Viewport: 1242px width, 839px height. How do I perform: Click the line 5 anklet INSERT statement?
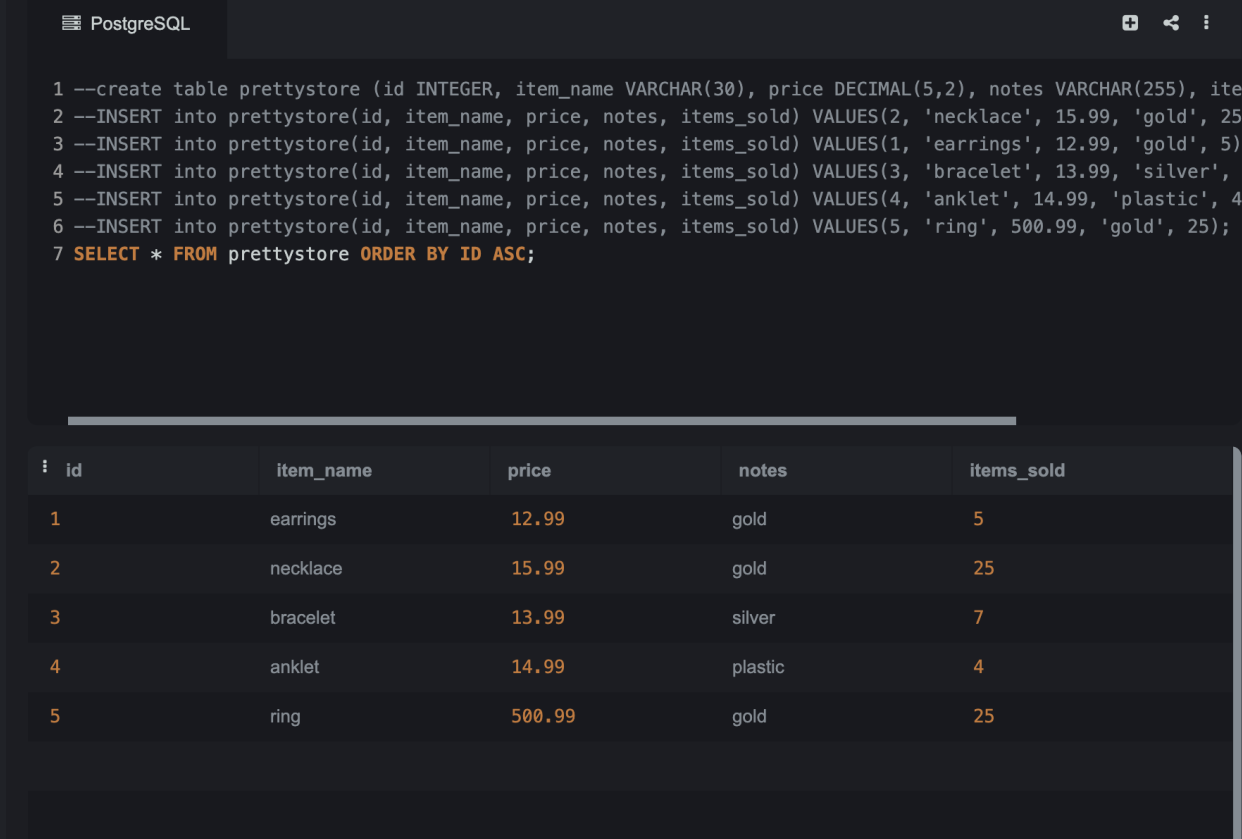coord(657,199)
